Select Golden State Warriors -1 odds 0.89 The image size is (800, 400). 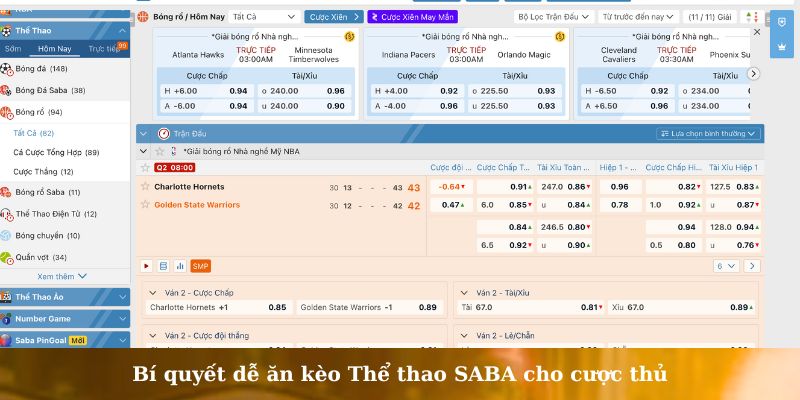pos(369,307)
